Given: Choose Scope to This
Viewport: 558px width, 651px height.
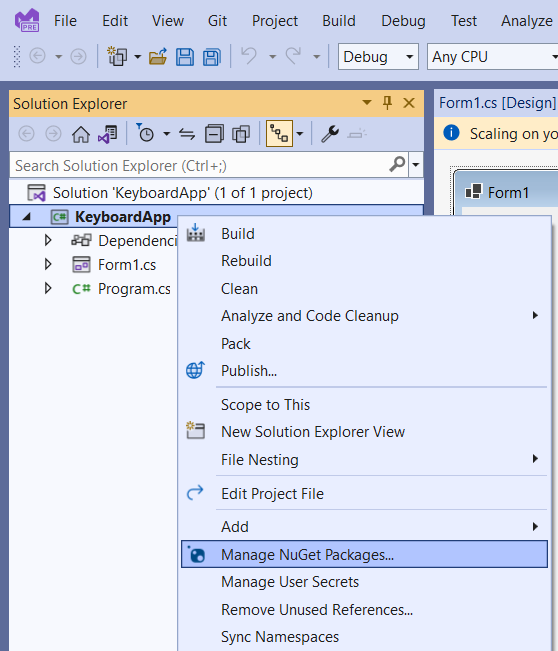Looking at the screenshot, I should pyautogui.click(x=365, y=404).
